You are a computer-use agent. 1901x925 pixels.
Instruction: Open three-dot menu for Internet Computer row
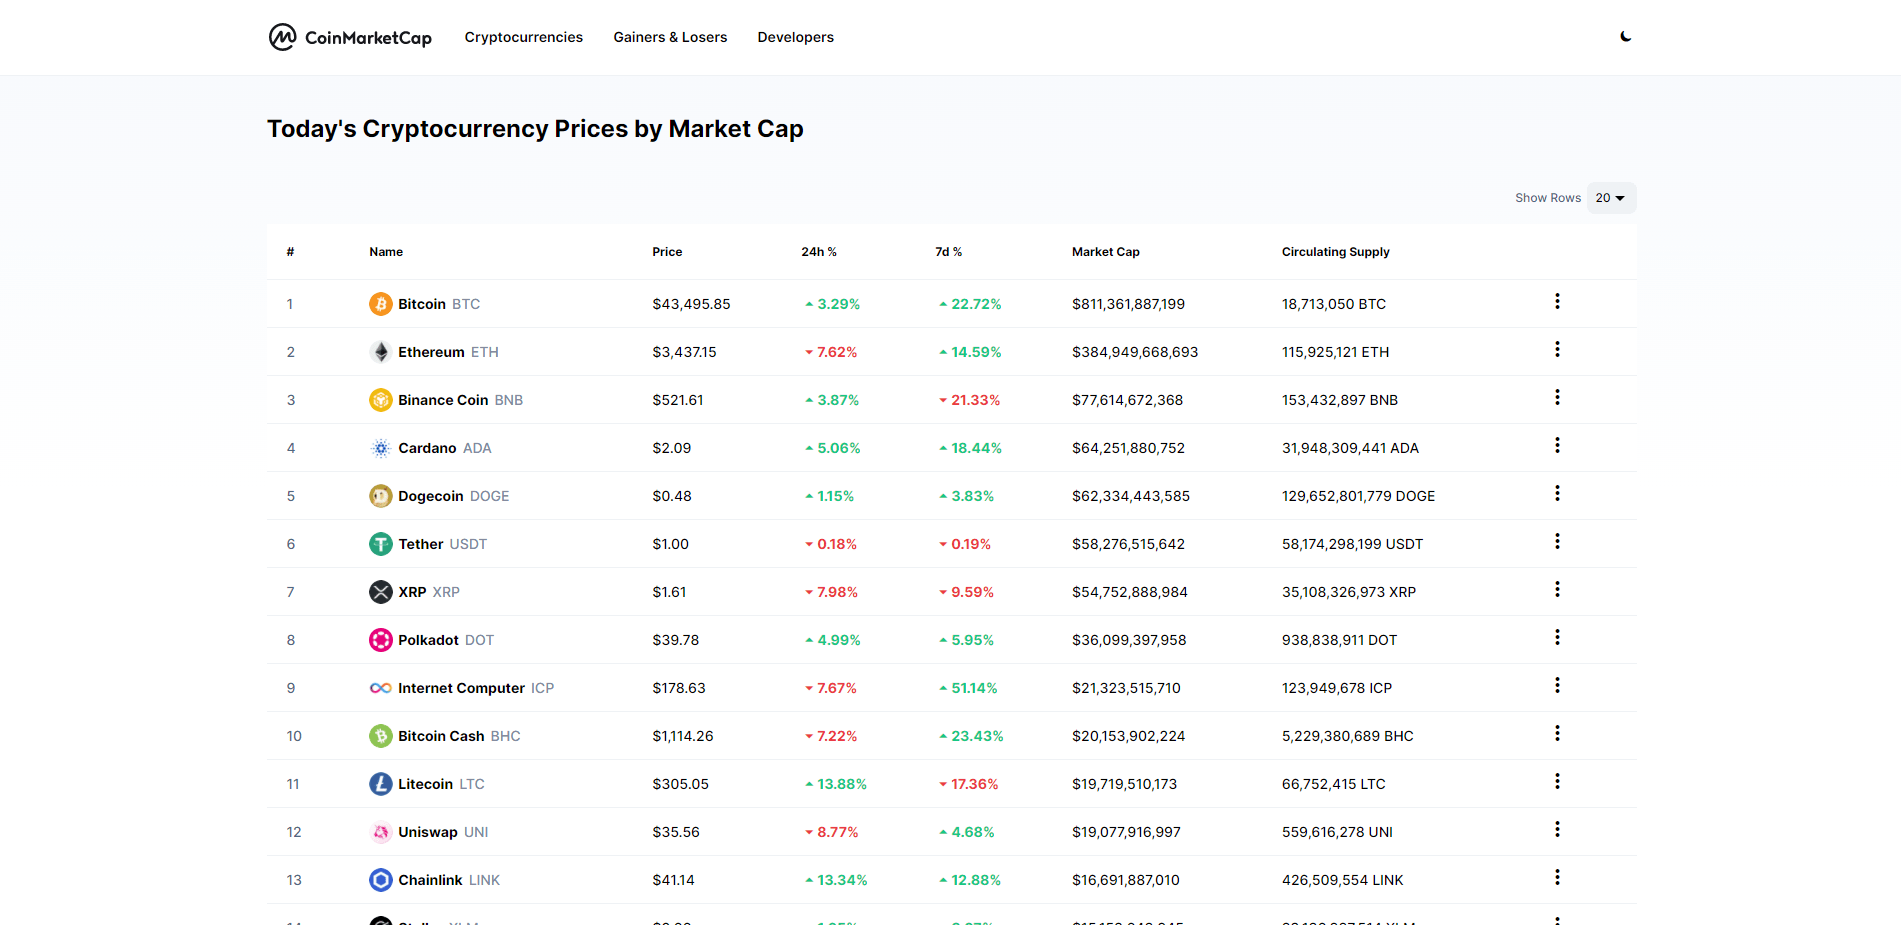(1557, 685)
